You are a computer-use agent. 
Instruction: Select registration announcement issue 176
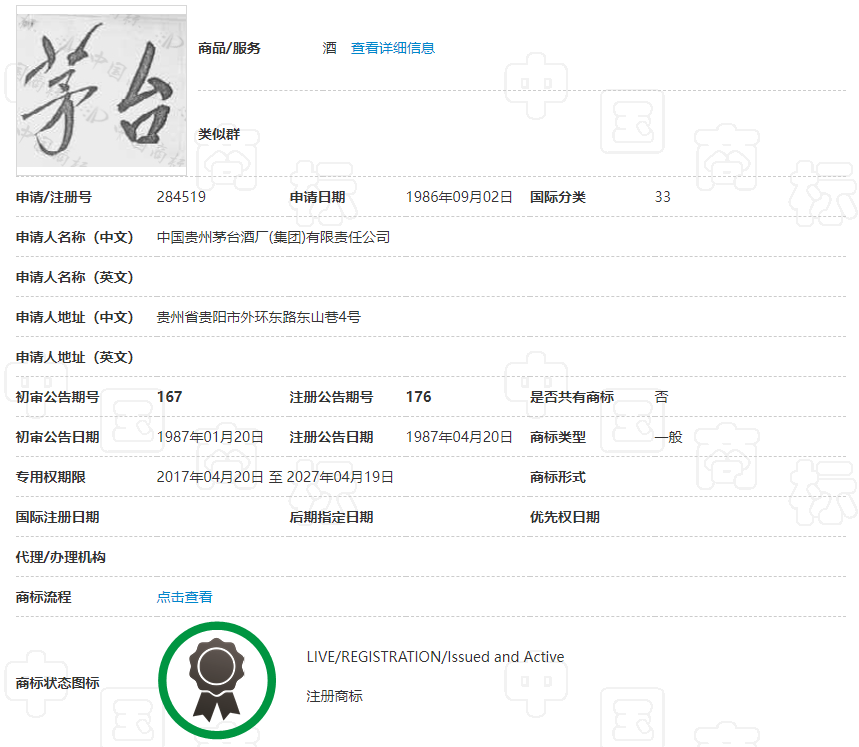coord(419,397)
